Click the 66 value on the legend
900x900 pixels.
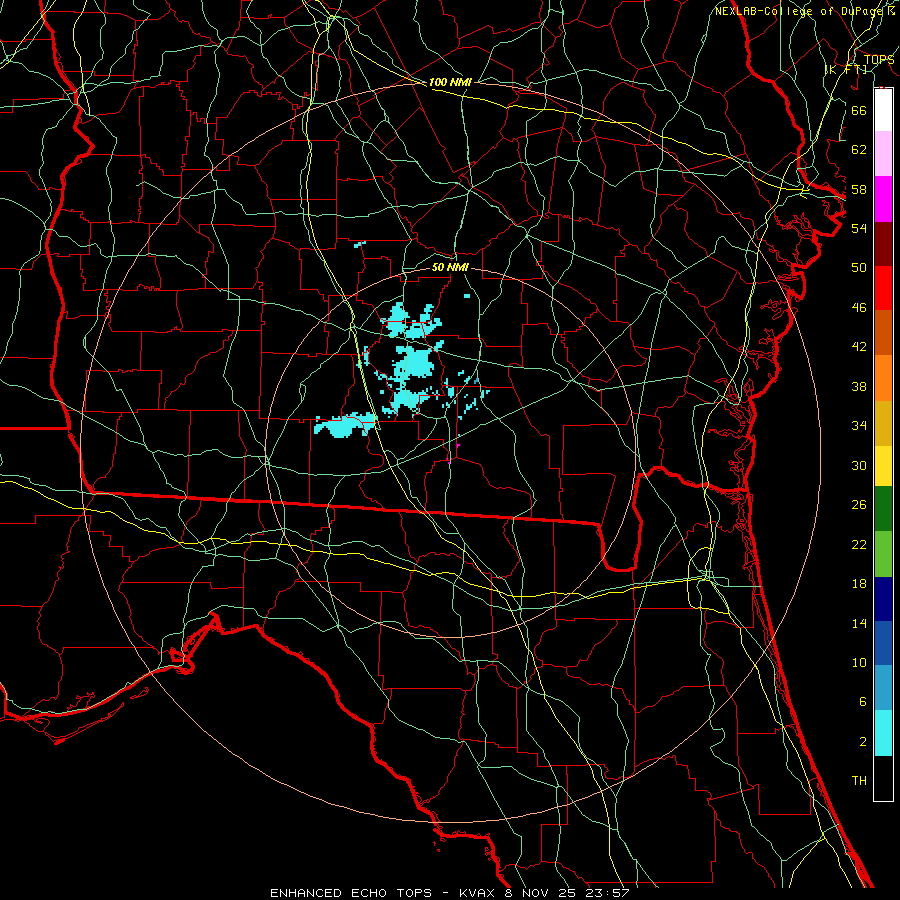tap(859, 110)
